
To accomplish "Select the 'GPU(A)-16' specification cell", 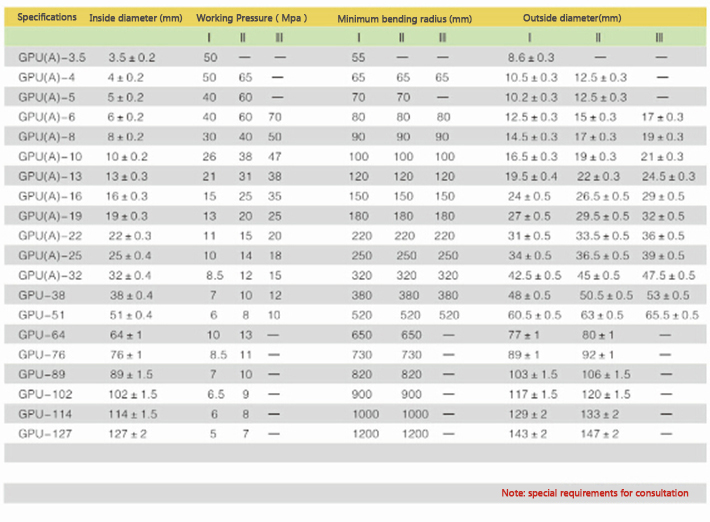I will (50, 196).
